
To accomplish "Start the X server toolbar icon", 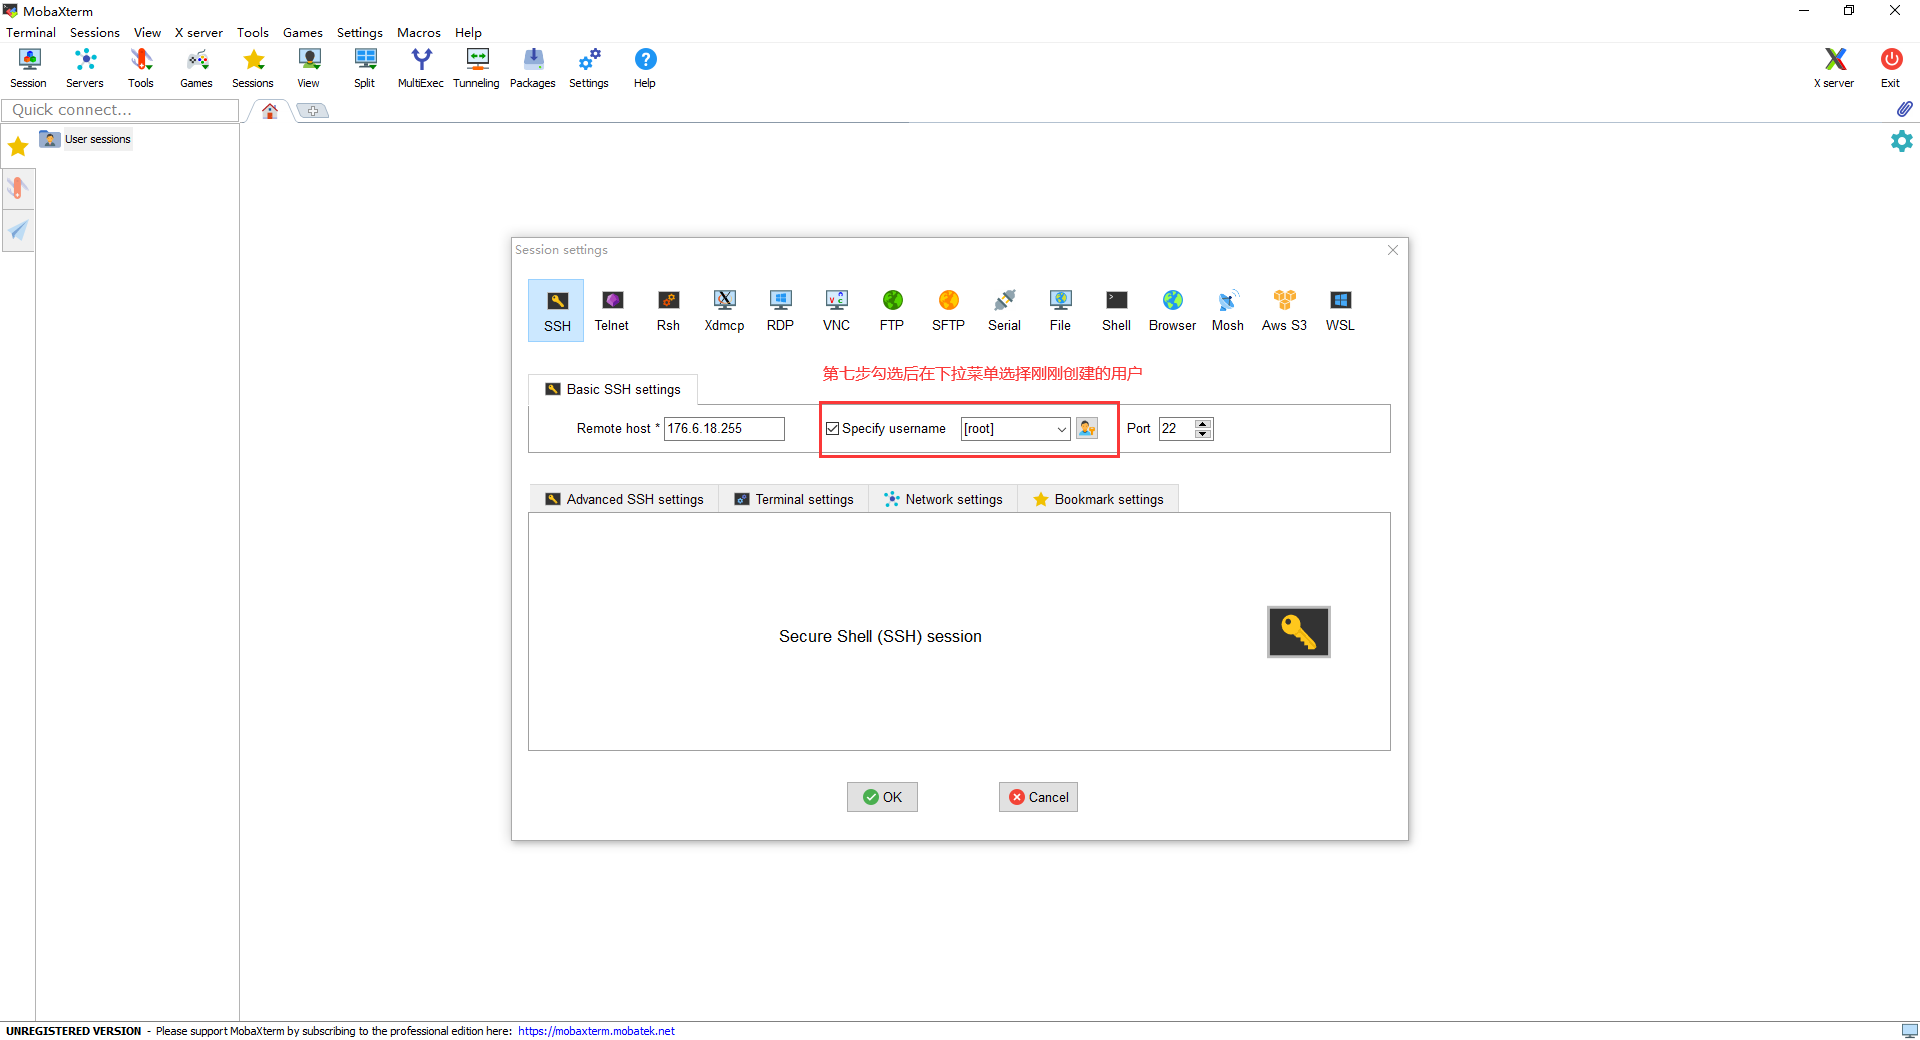I will click(x=1835, y=68).
